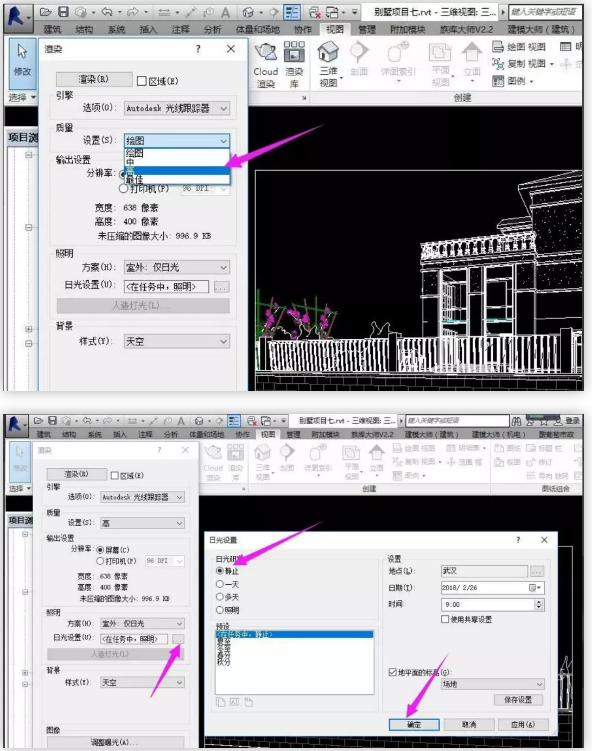The width and height of the screenshot is (592, 751).
Task: Toggle the 区域(E) checkbox in the top 渲染 dialog
Action: tap(142, 81)
